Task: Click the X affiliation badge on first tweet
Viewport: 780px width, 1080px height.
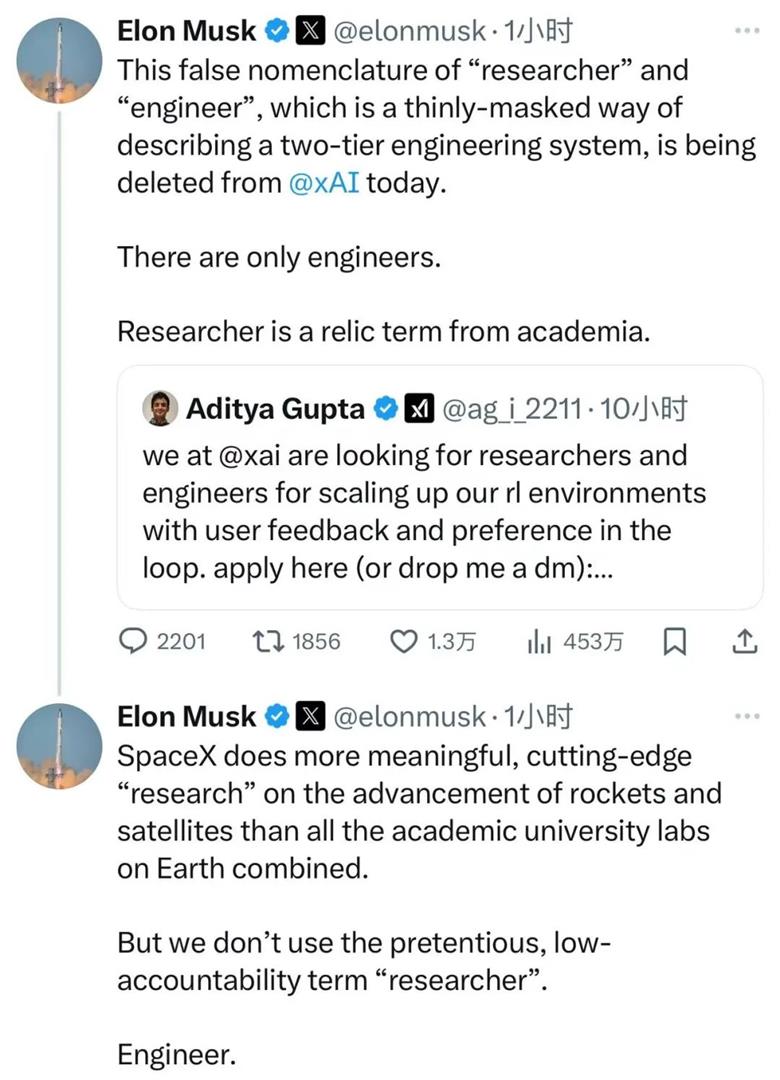Action: tap(312, 31)
